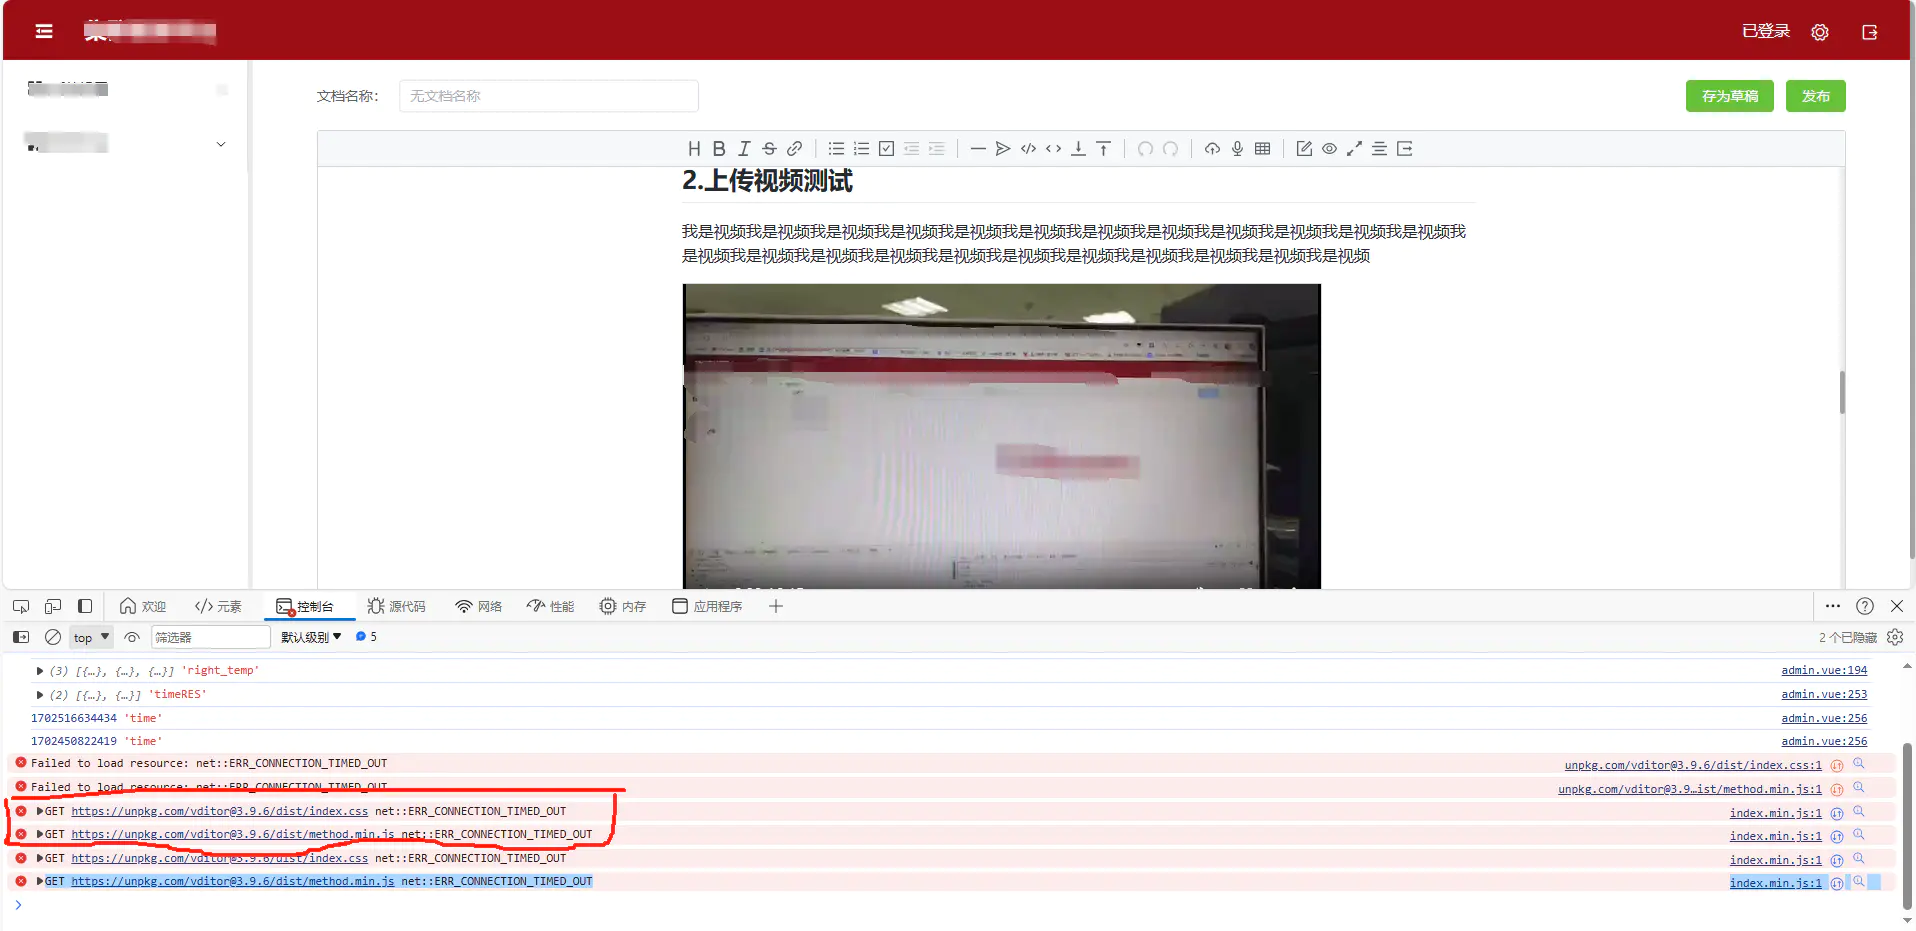
Task: Toggle the DevTools dock sidebar layout icon
Action: (85, 606)
